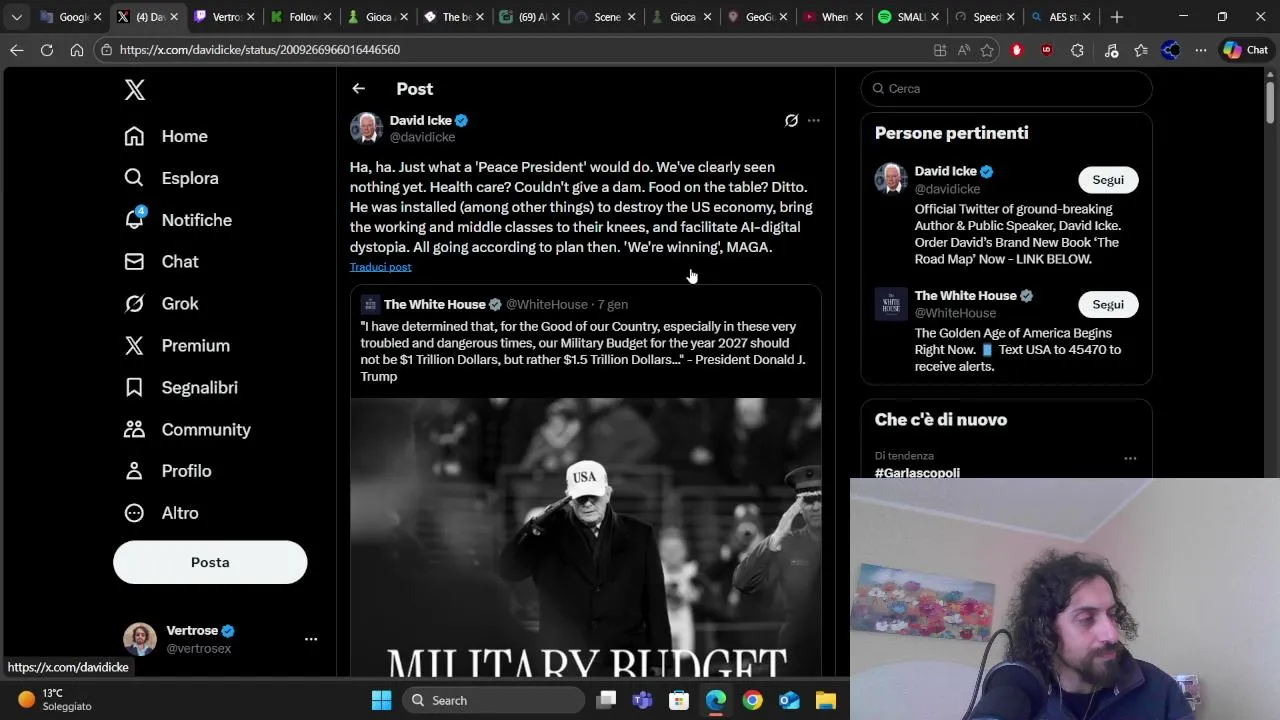Open Edge settings and more menu
The height and width of the screenshot is (720, 1280).
click(x=1201, y=50)
